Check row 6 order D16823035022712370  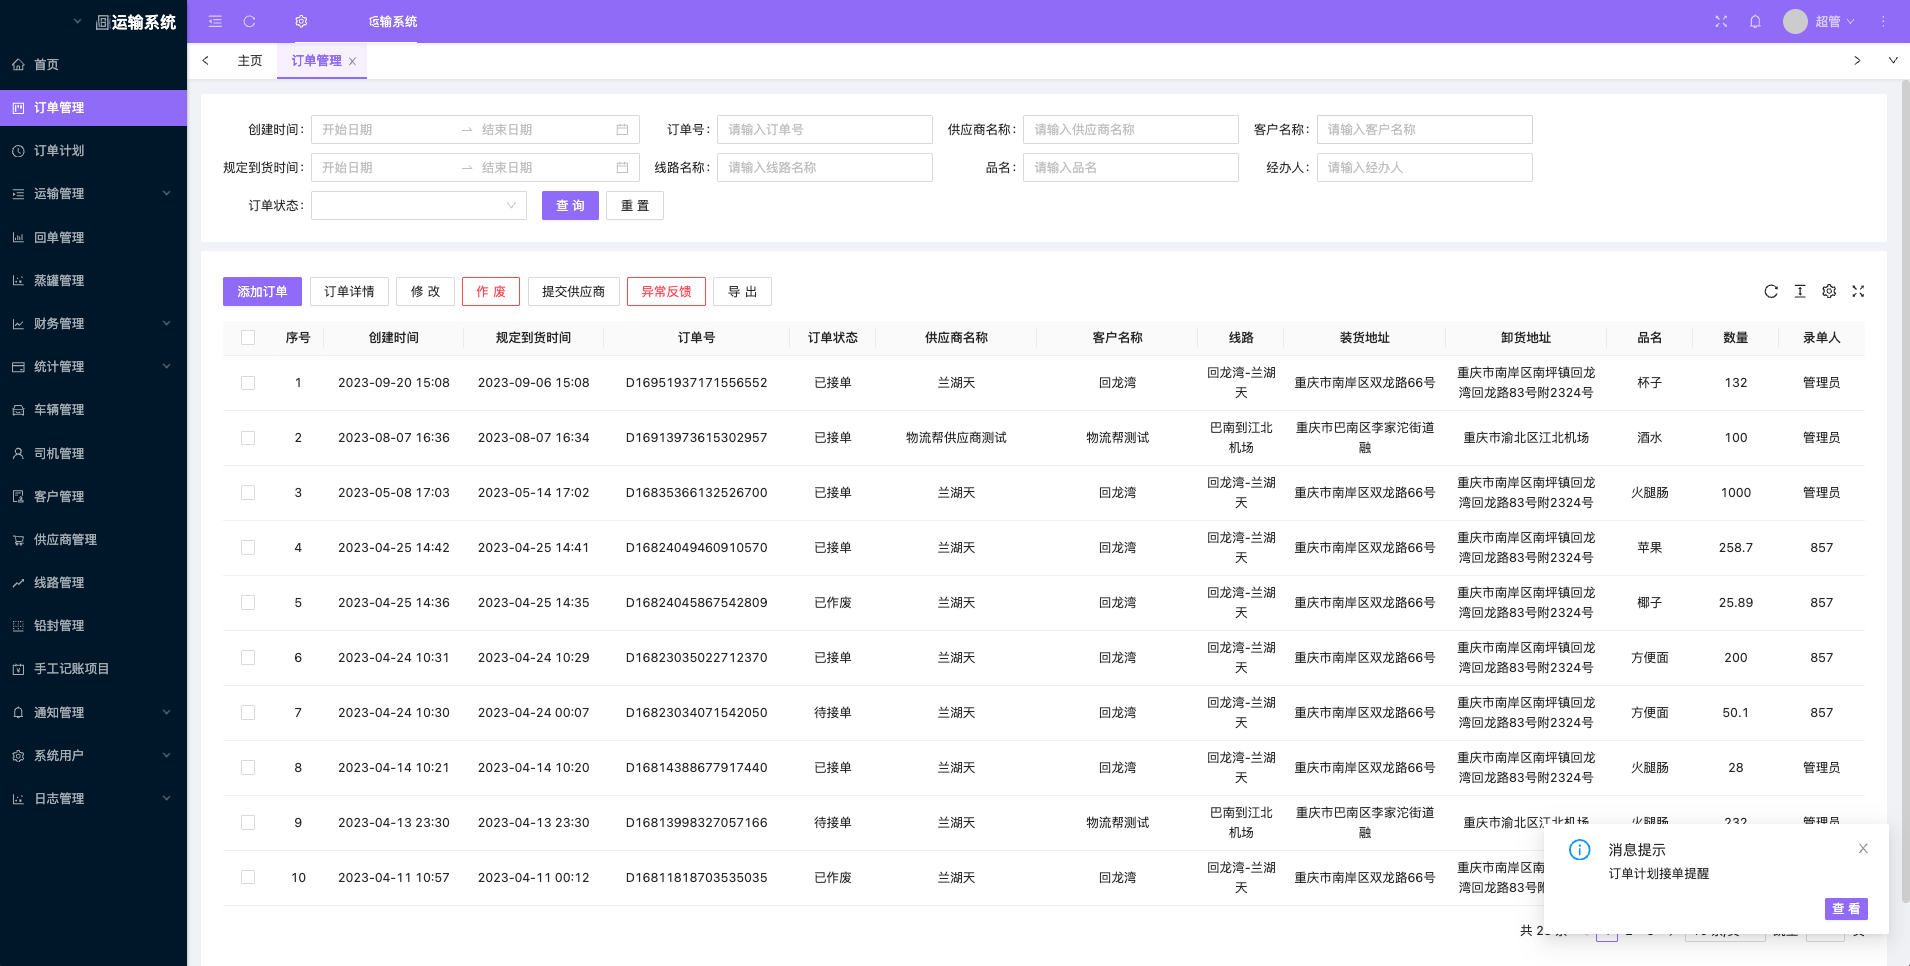248,658
